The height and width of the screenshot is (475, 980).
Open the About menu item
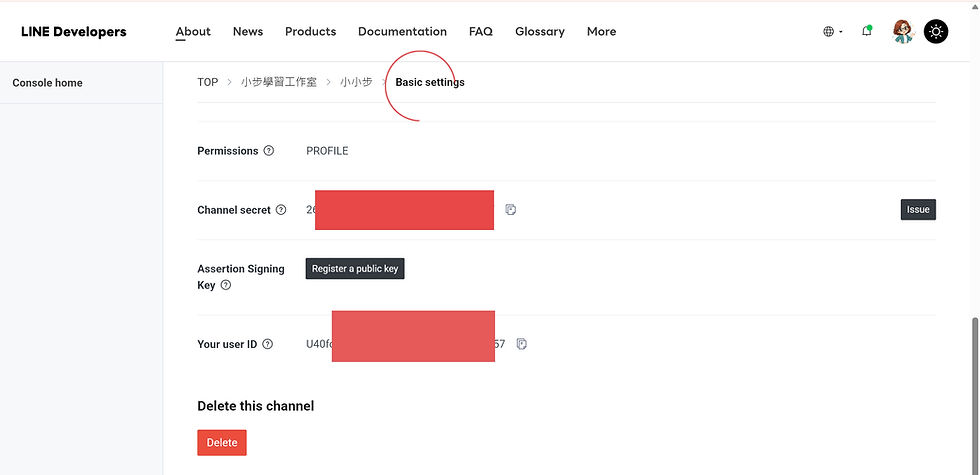(x=193, y=31)
